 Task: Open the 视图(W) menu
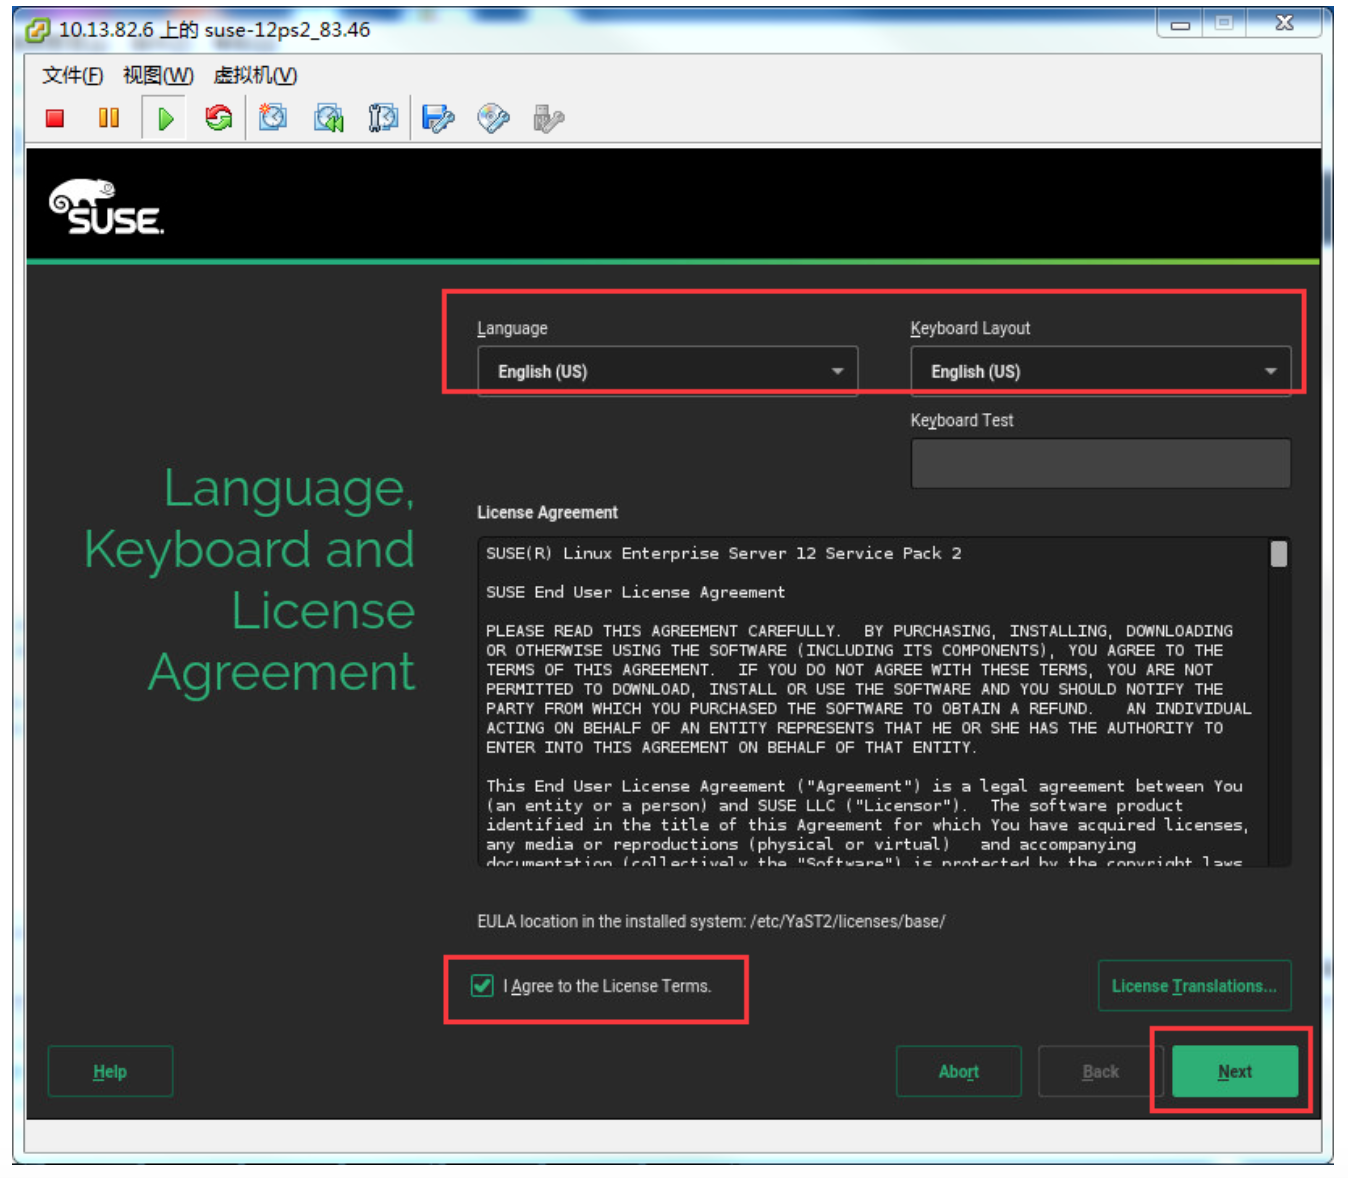[158, 76]
